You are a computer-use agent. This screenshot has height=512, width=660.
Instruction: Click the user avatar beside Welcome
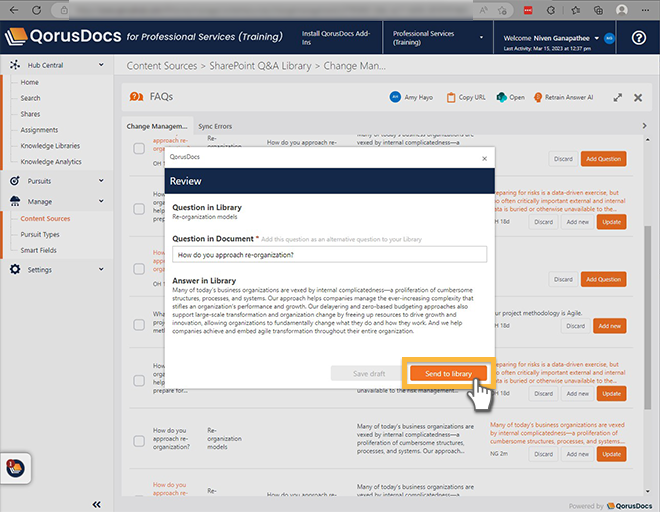609,38
